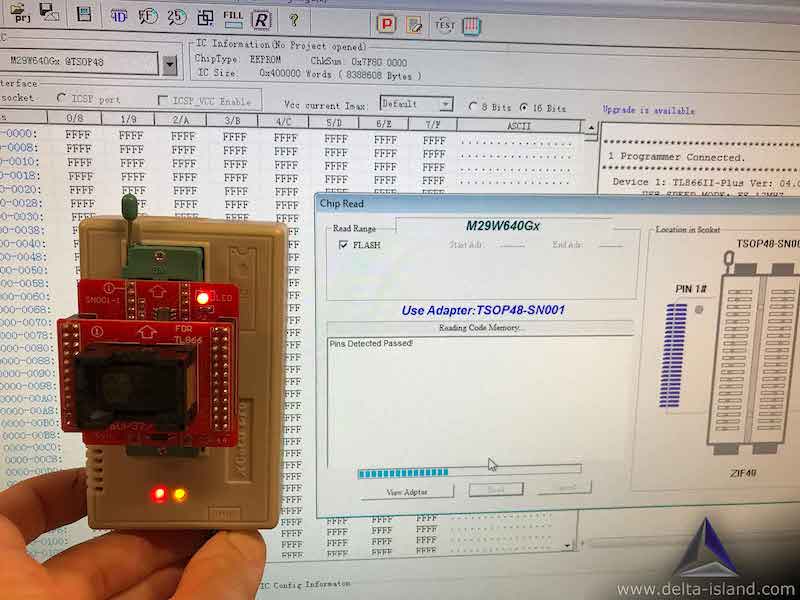Select the 8 Bits radio button
Viewport: 800px width, 600px height.
click(474, 107)
